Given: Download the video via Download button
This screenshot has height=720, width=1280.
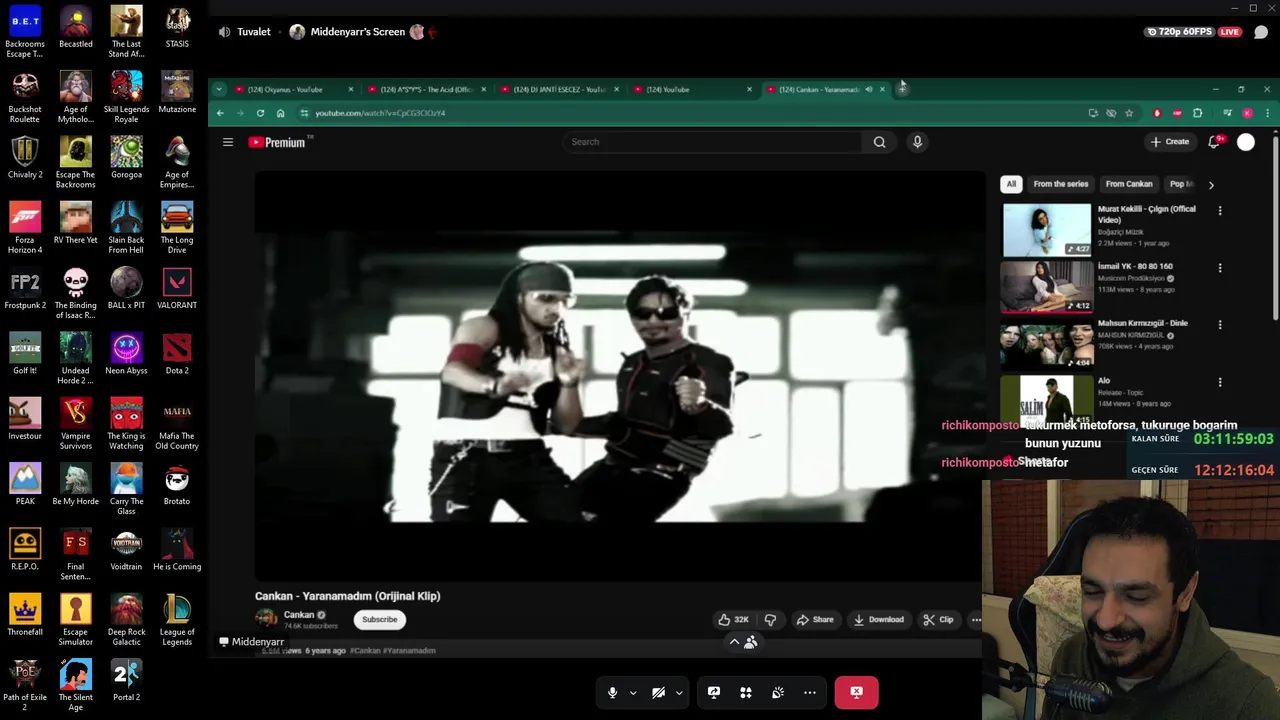Looking at the screenshot, I should pos(878,620).
